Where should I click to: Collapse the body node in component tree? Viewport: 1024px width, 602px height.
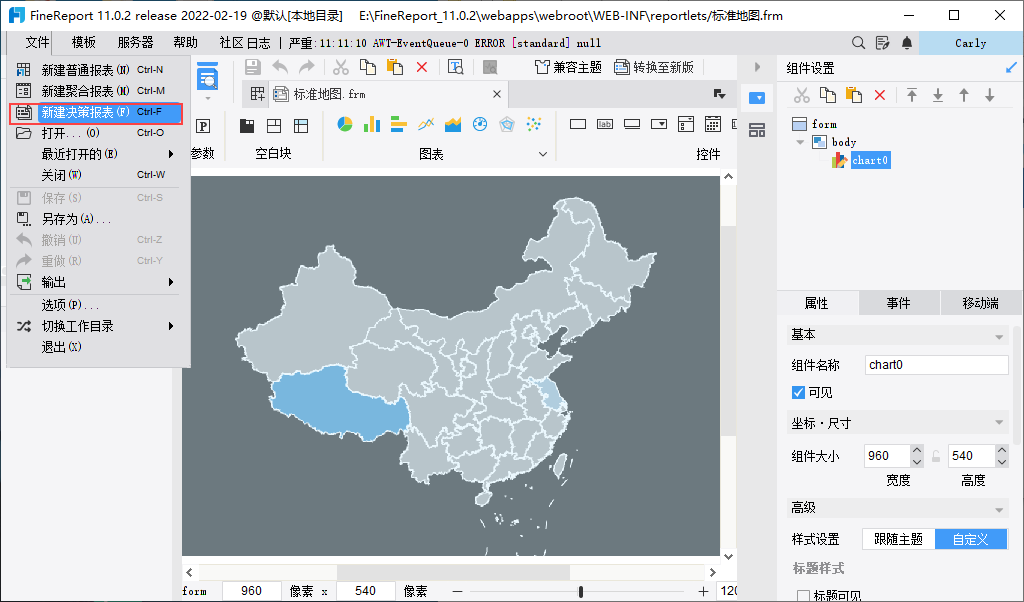[800, 142]
